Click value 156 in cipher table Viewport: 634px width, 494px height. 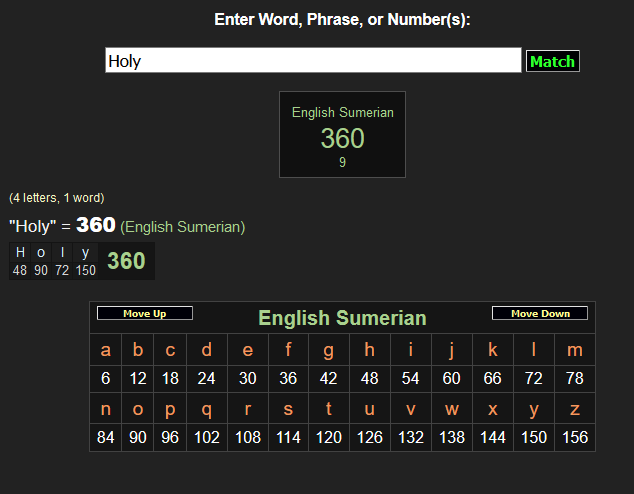coord(575,437)
